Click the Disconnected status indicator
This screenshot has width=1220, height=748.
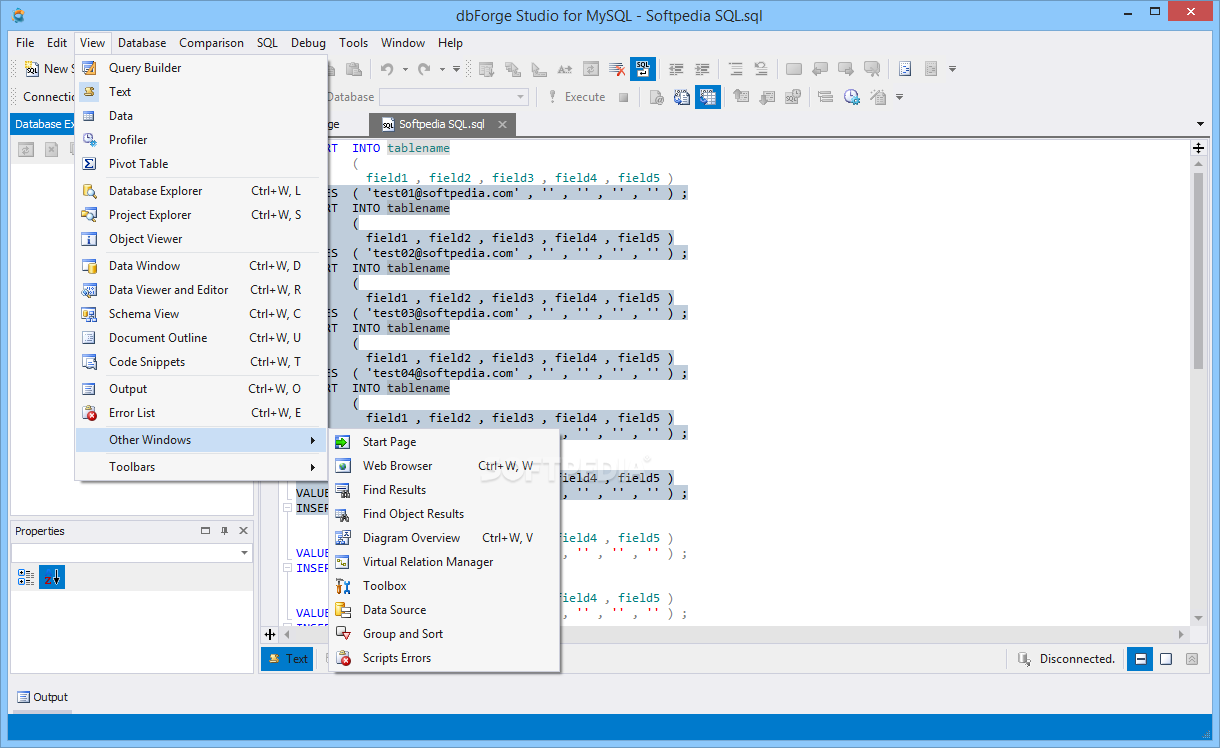pos(1066,659)
